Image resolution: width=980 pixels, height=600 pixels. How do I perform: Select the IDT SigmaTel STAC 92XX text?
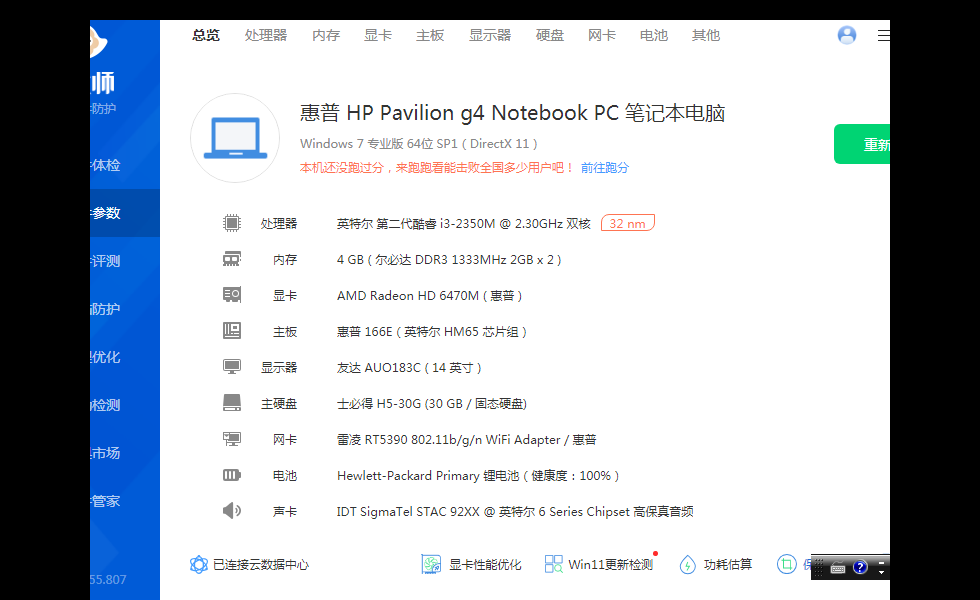tap(515, 512)
